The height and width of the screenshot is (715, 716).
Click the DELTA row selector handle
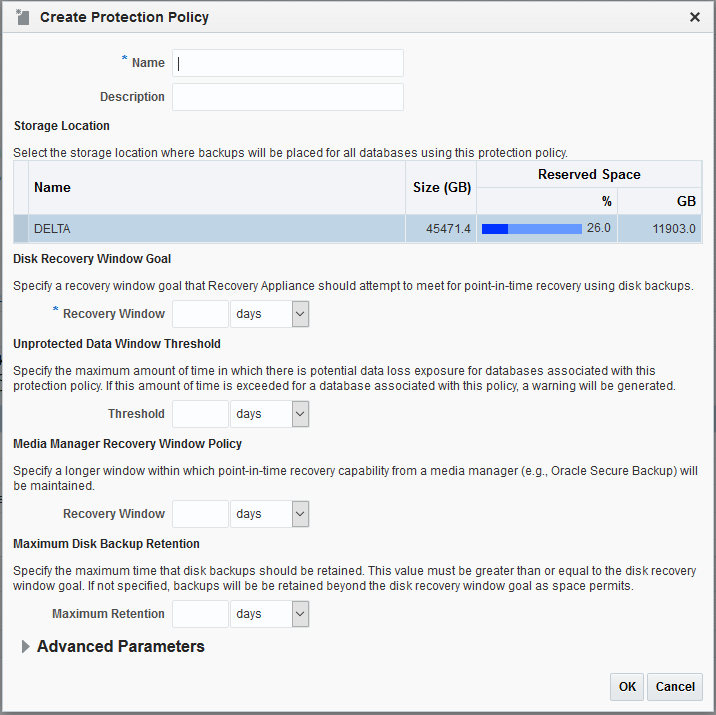pyautogui.click(x=21, y=228)
